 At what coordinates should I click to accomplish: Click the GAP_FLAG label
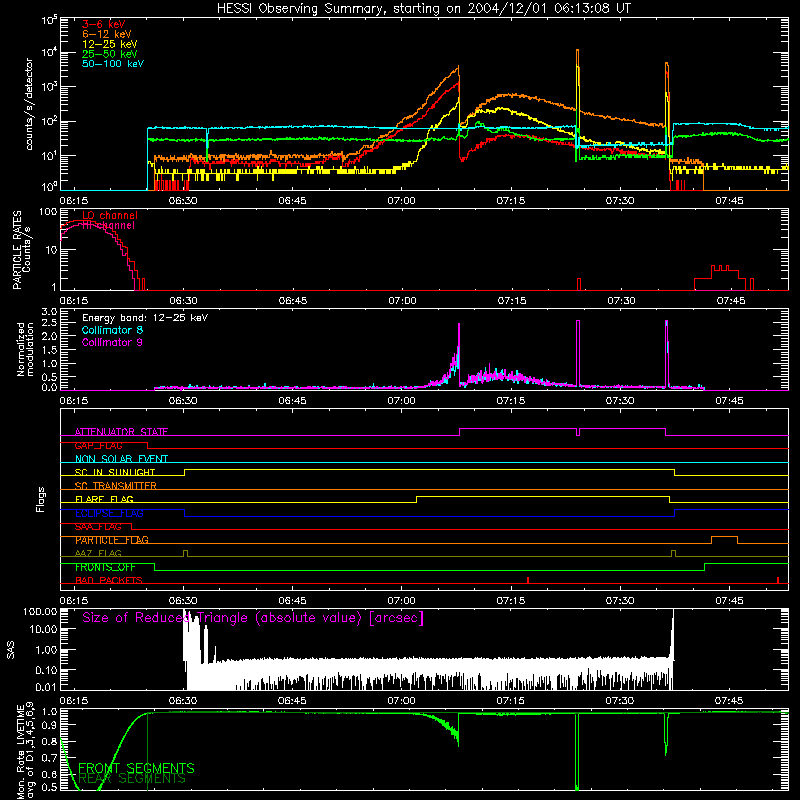98,445
